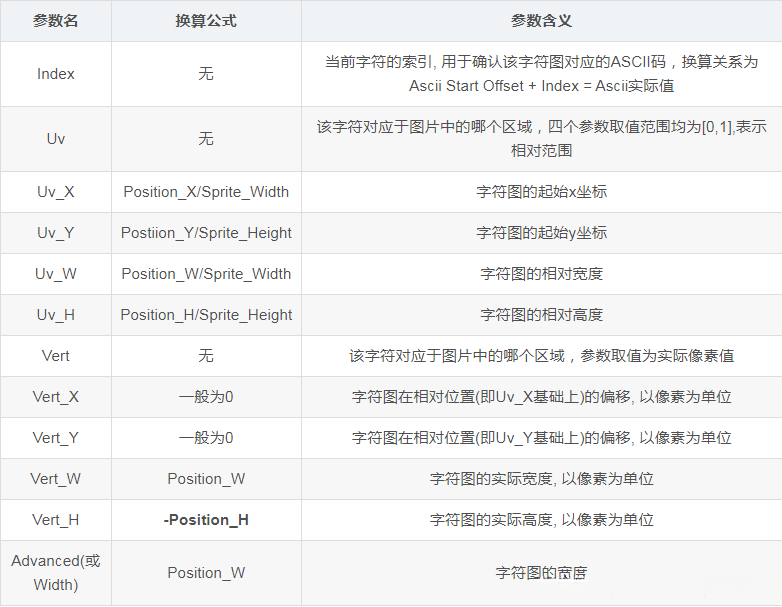Screen dimensions: 782x607
Task: Click 无 in the Vert row
Action: click(206, 356)
